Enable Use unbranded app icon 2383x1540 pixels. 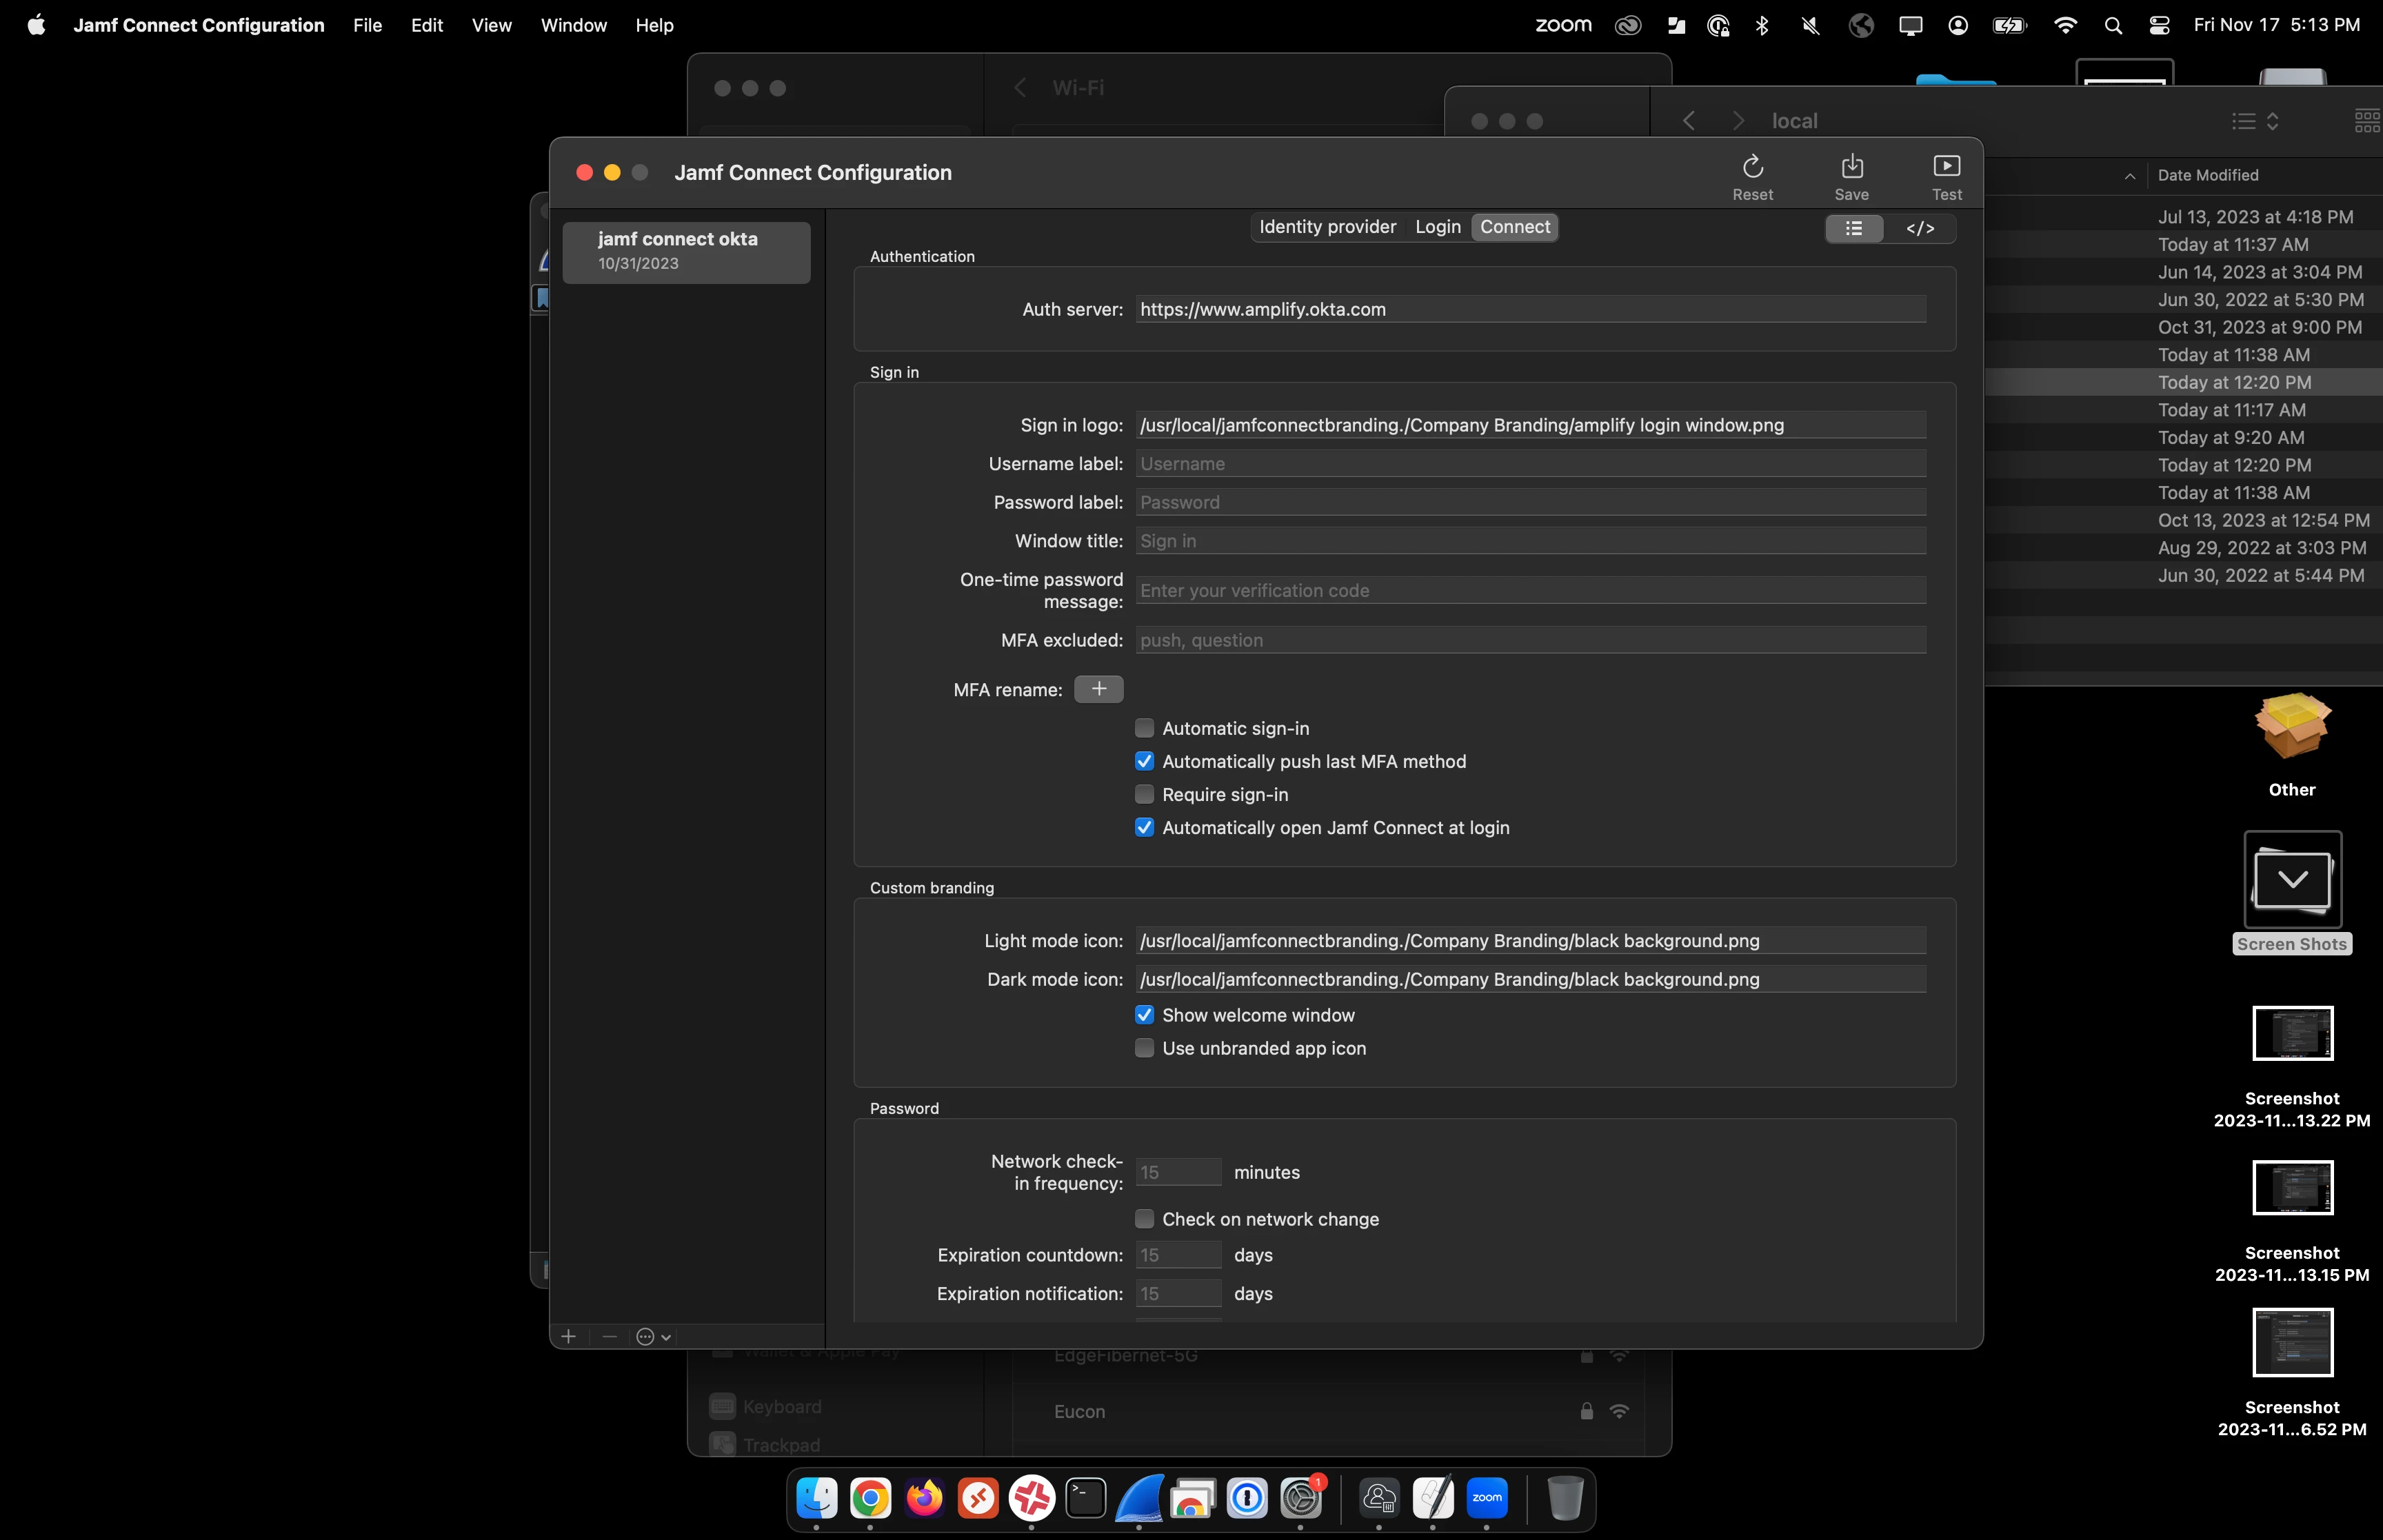[x=1144, y=1048]
